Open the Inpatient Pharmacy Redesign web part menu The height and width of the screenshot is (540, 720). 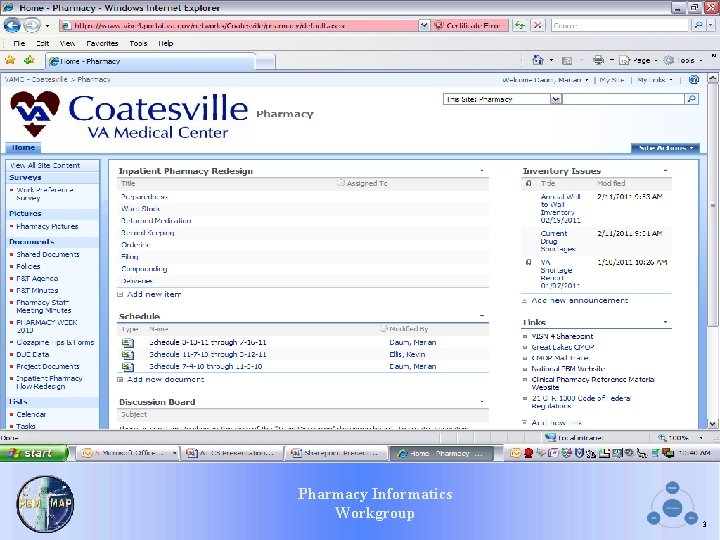pos(482,171)
